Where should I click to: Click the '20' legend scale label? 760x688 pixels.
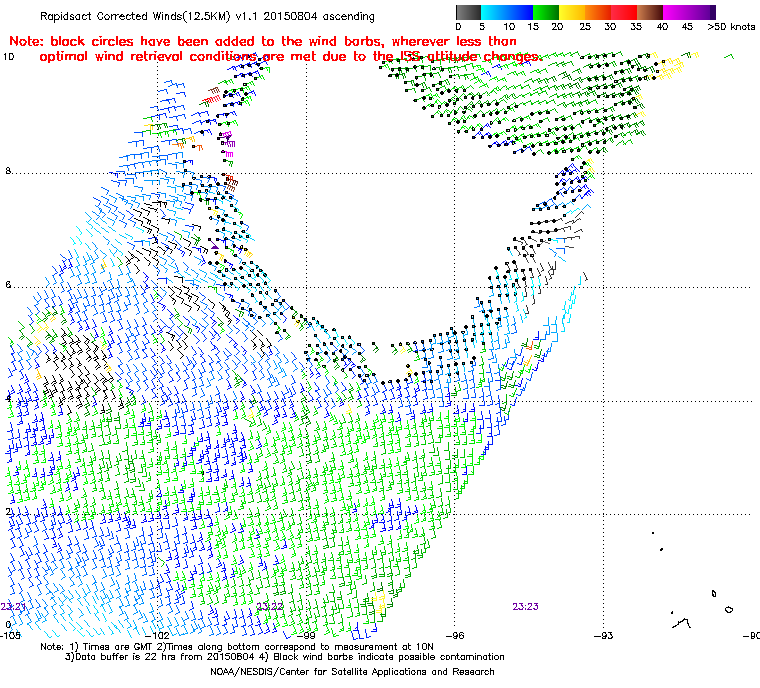[x=557, y=27]
